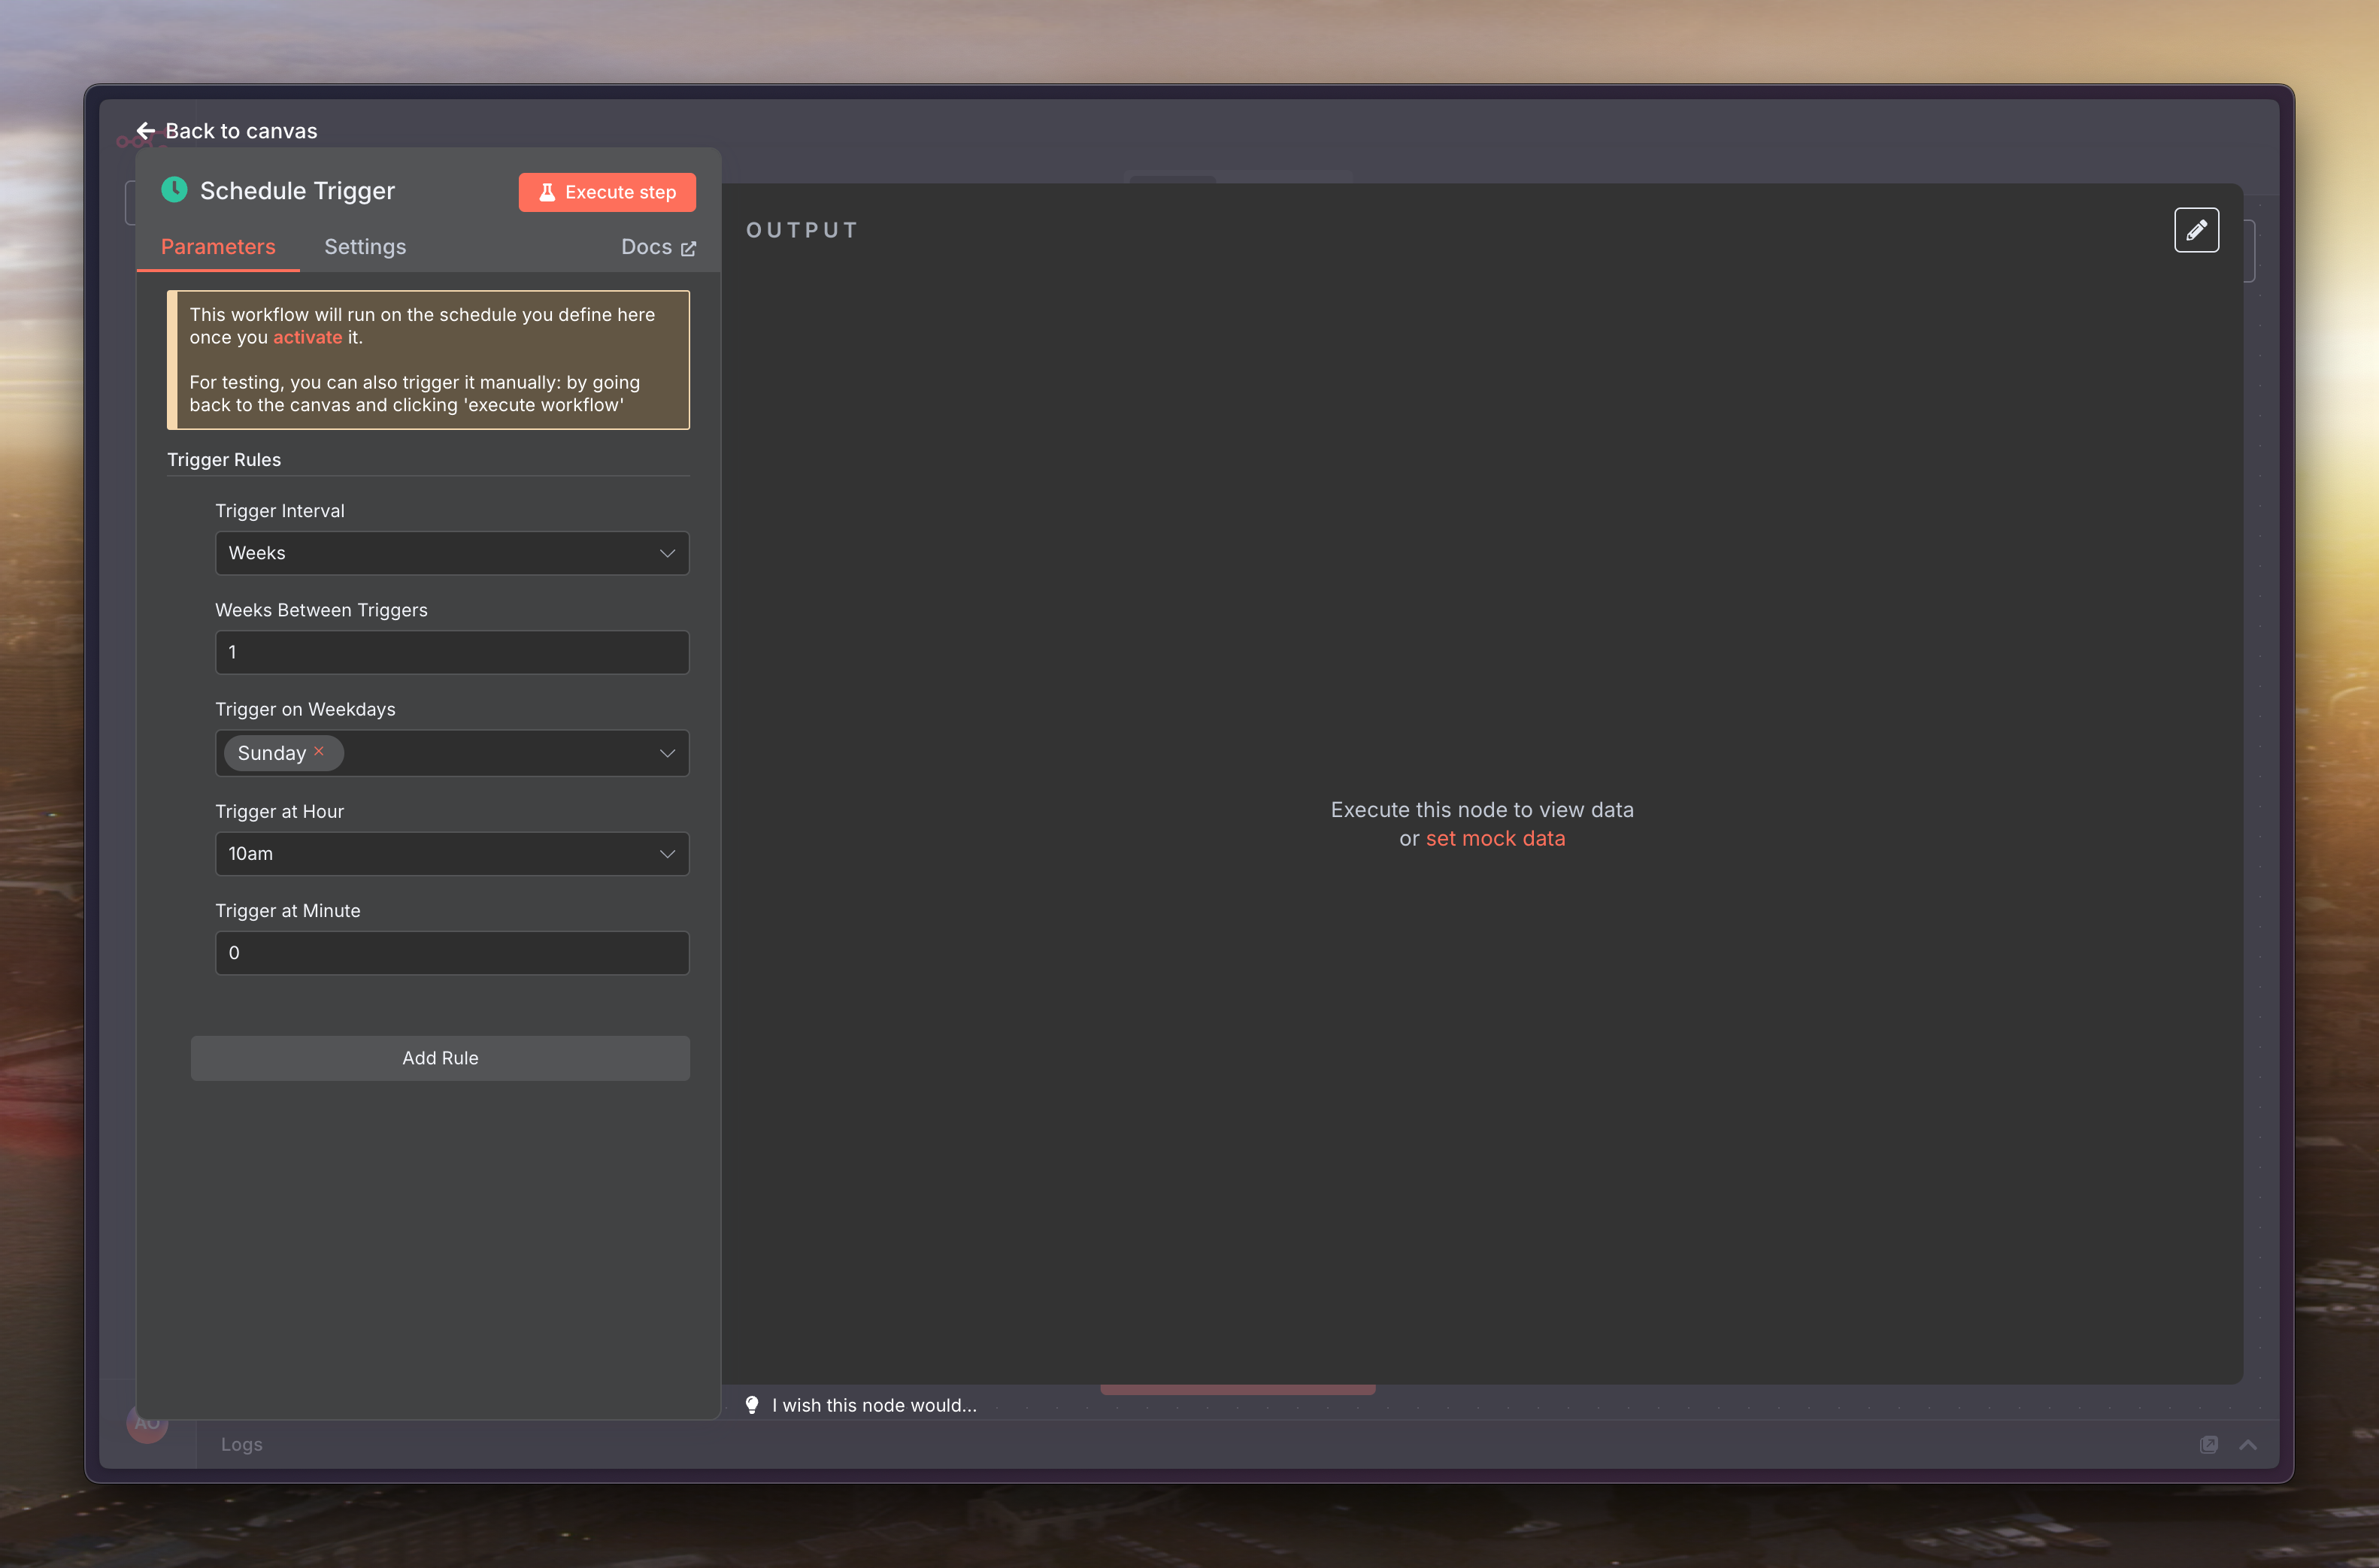Click the Docs external link icon
The image size is (2379, 1568).
point(688,248)
